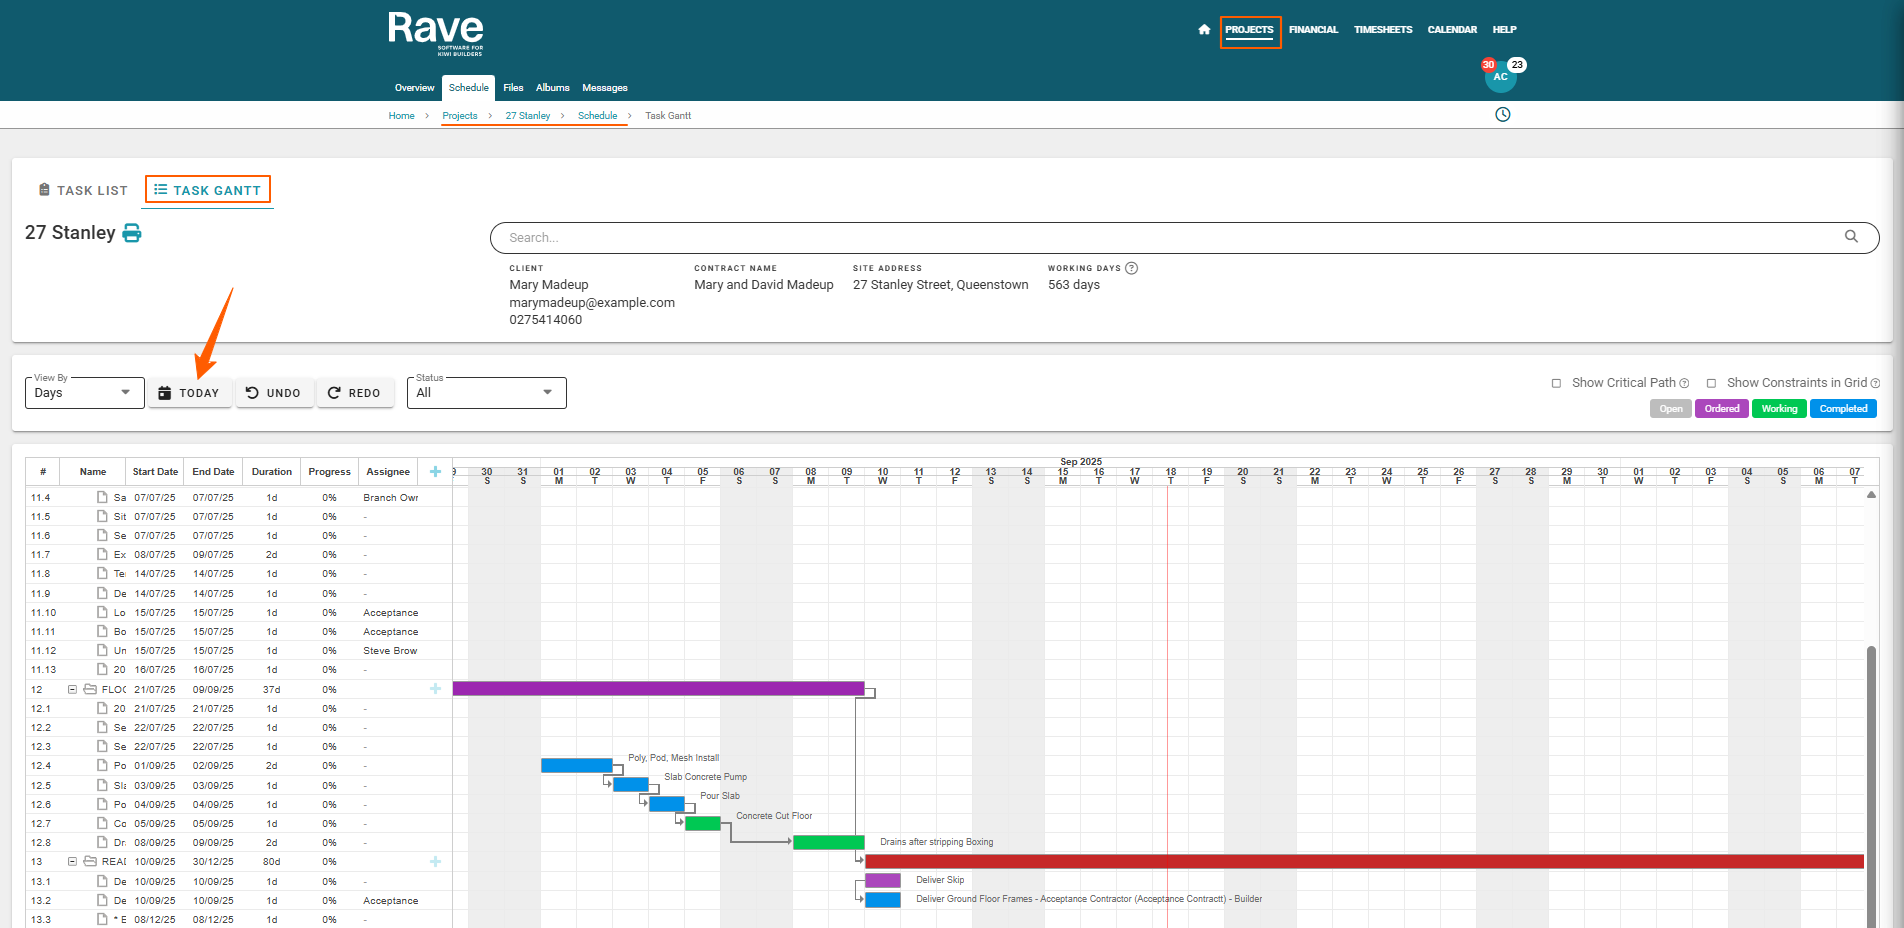This screenshot has height=928, width=1904.
Task: Click the AC user avatar
Action: click(x=1500, y=77)
